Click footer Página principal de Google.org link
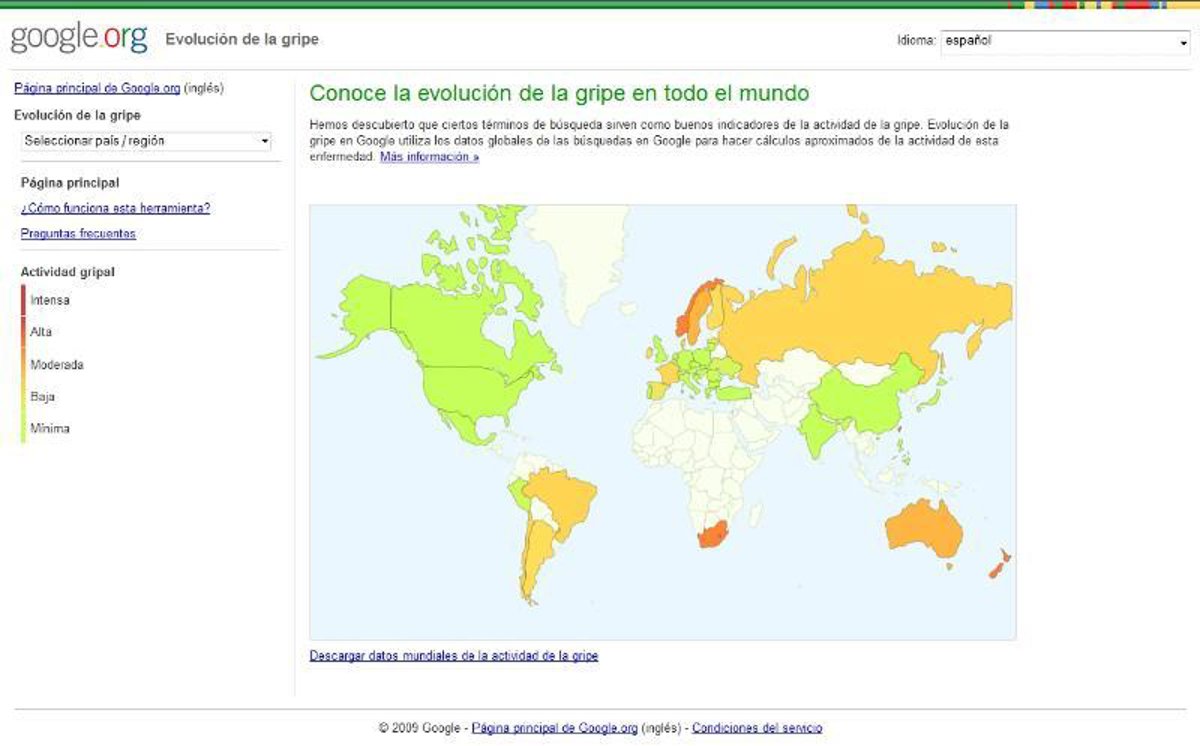 pyautogui.click(x=554, y=728)
